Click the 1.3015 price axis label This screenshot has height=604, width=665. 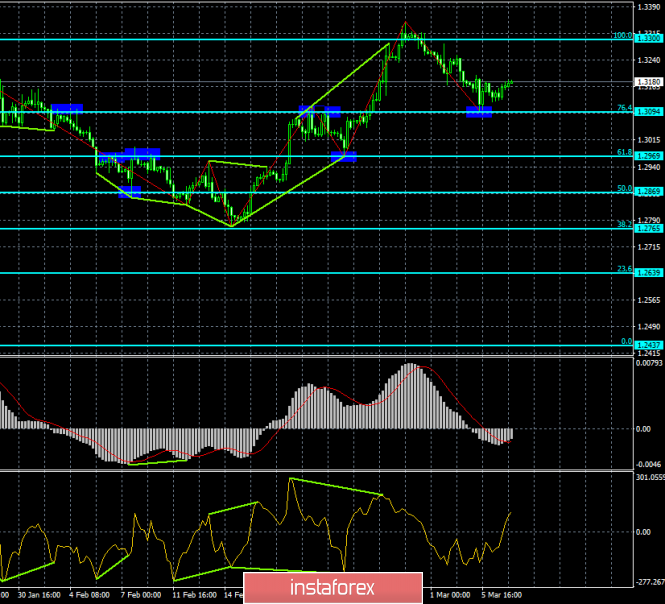pos(649,140)
